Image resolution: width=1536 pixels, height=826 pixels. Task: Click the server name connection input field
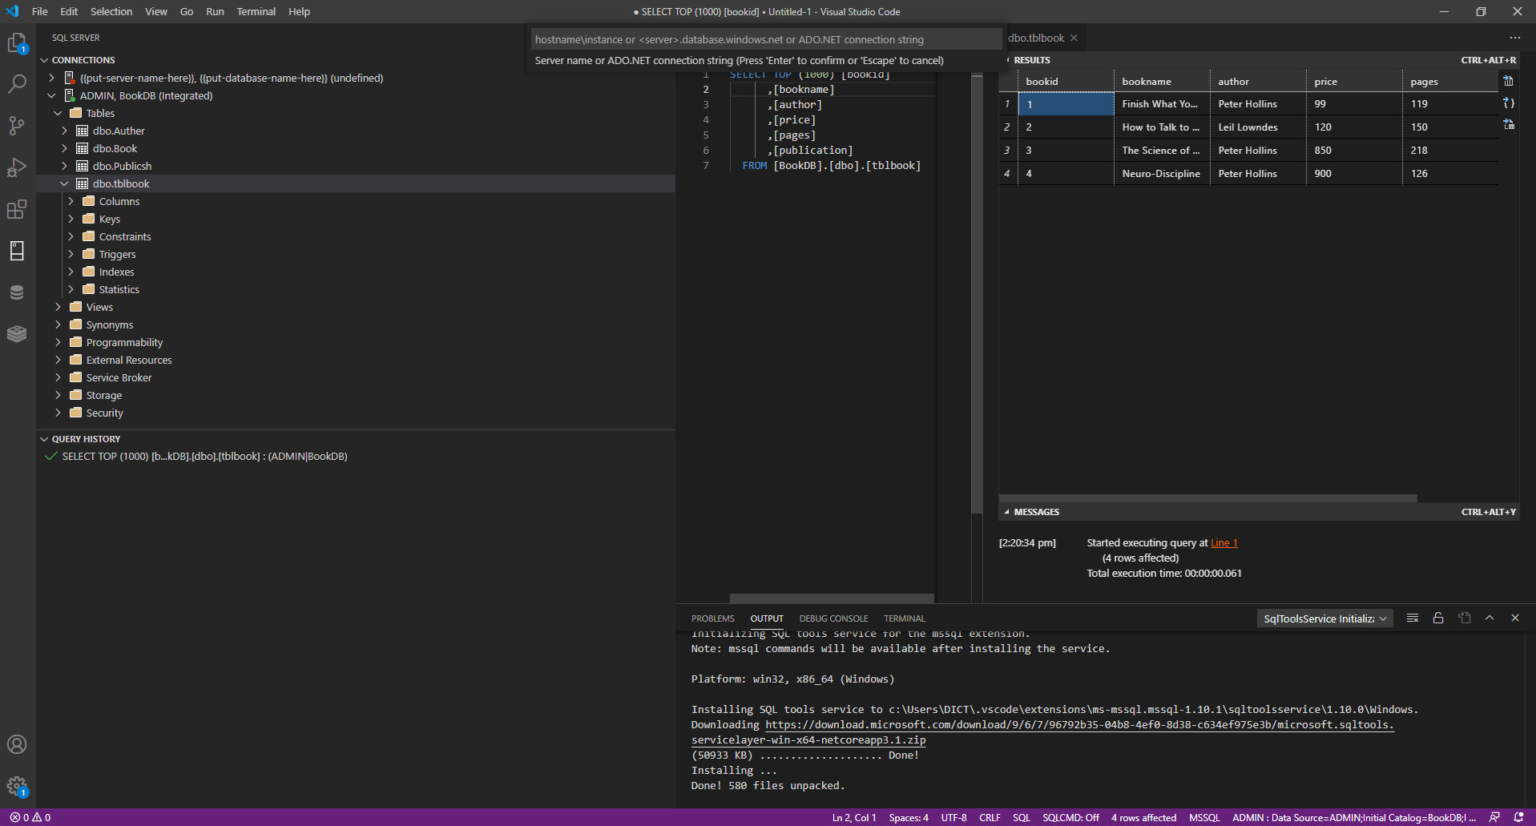(765, 40)
